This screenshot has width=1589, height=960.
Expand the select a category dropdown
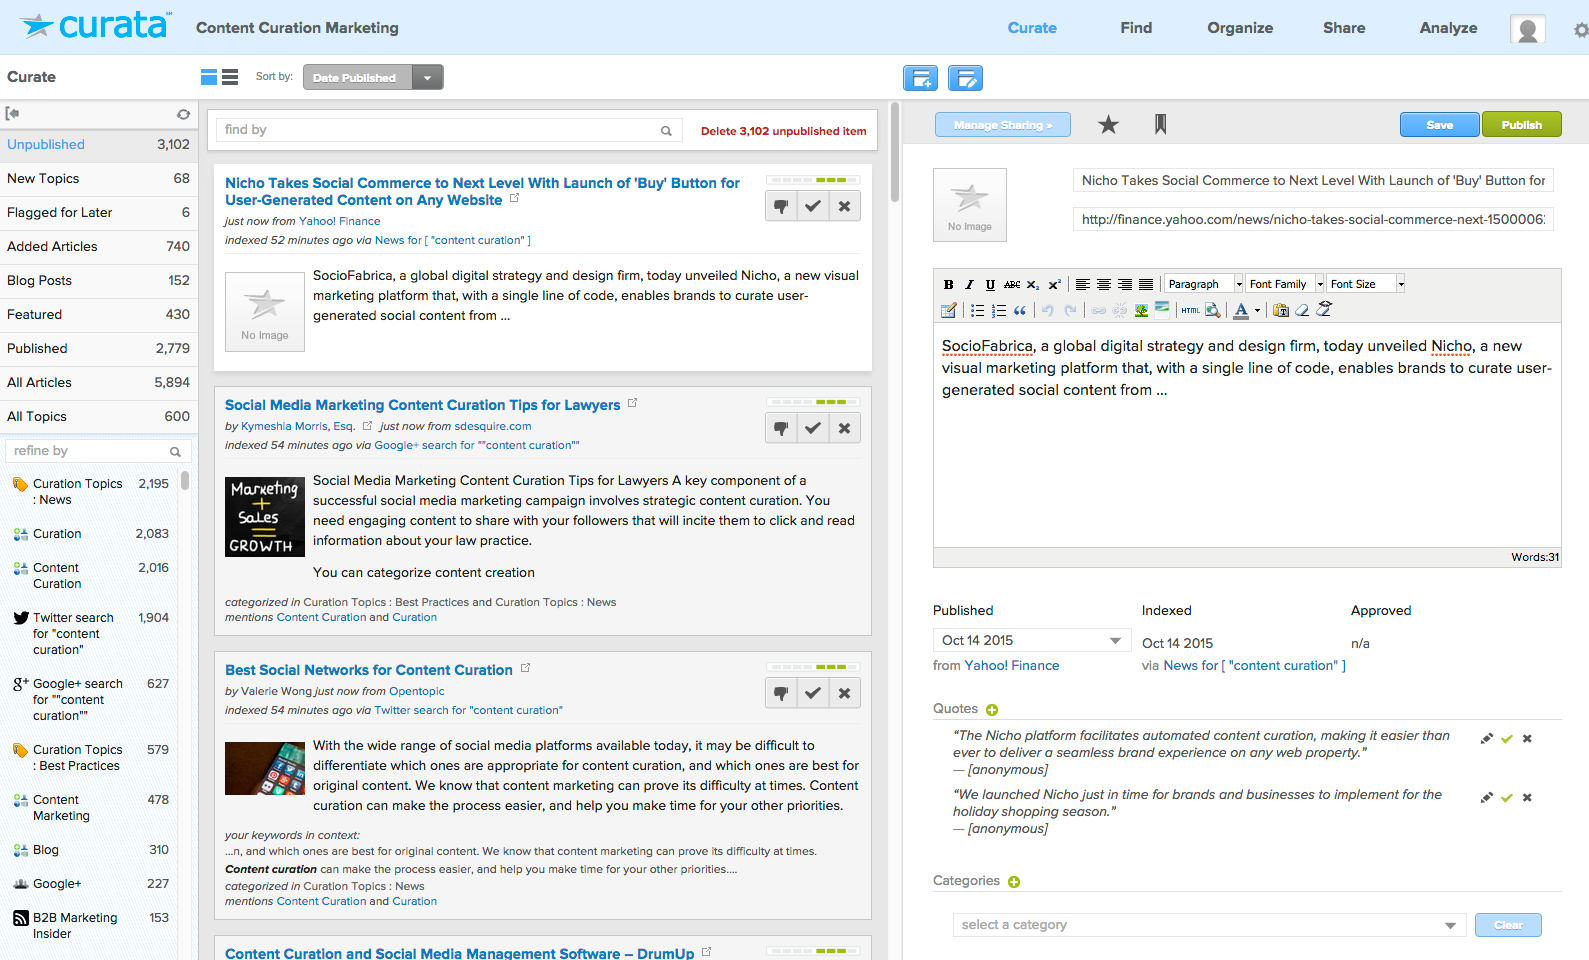1450,925
